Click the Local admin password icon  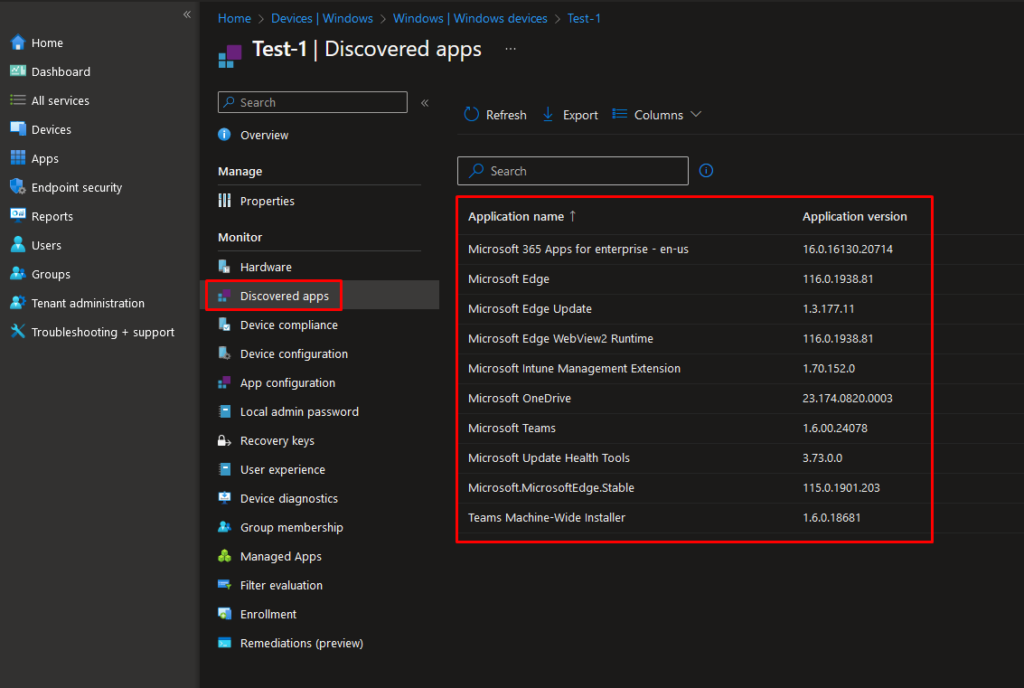pos(224,411)
